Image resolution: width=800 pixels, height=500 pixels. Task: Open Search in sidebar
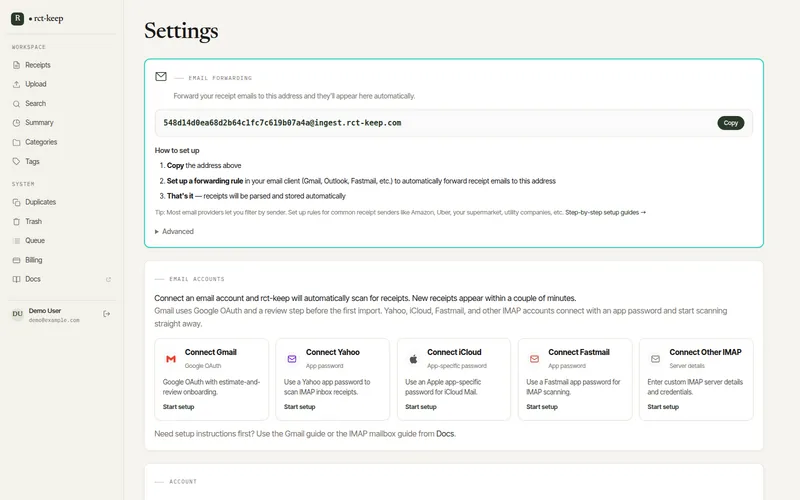[36, 104]
